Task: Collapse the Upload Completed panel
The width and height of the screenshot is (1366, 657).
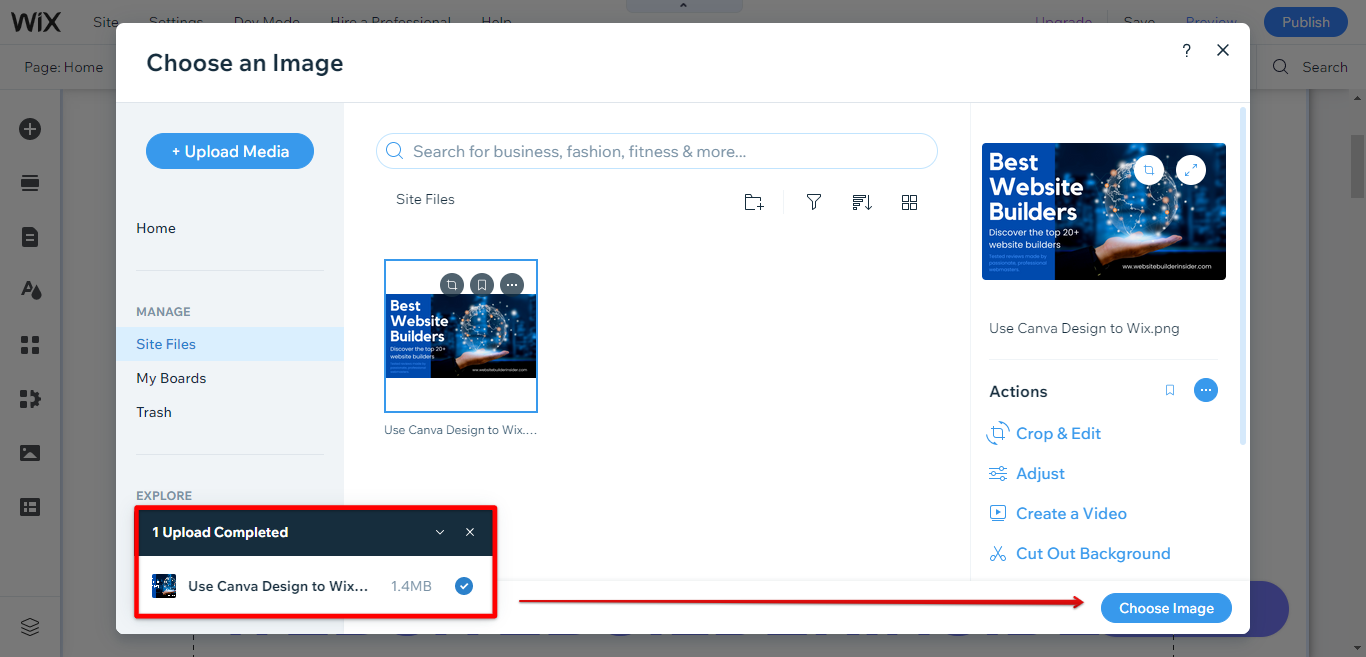Action: (440, 533)
